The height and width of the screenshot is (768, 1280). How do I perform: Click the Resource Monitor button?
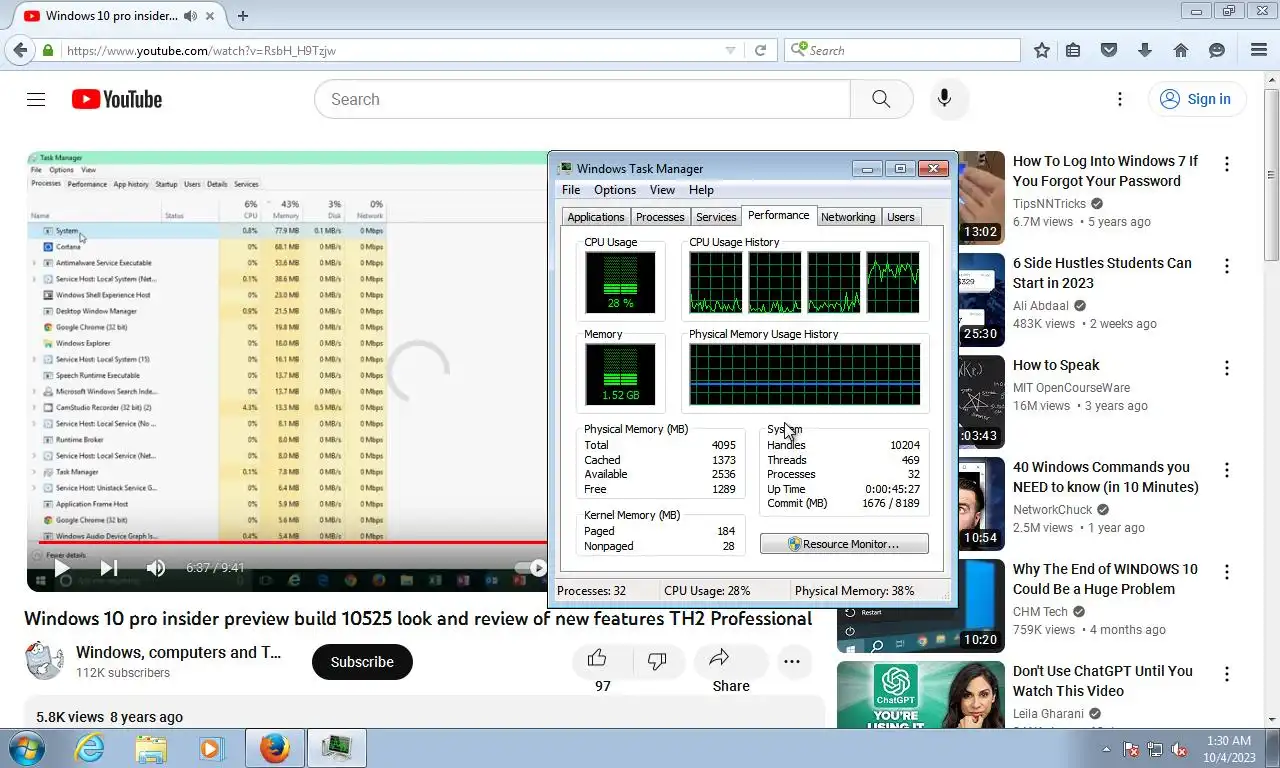844,544
